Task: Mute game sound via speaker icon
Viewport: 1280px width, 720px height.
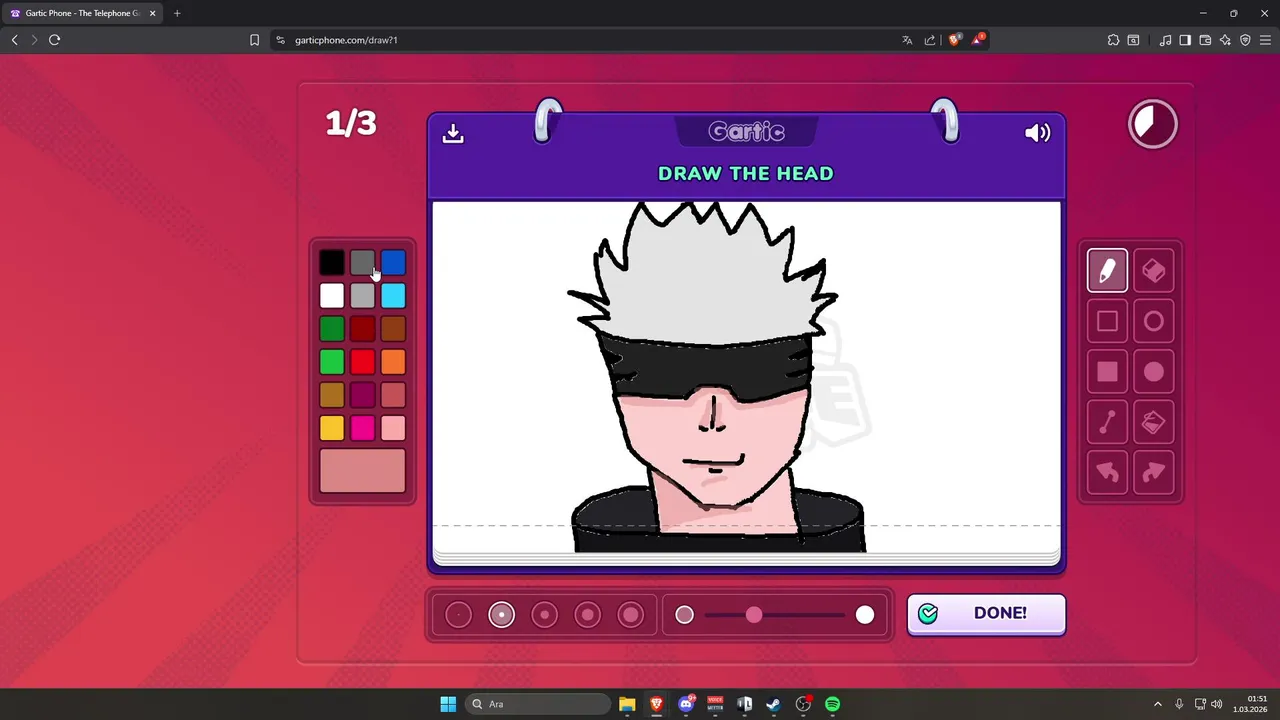Action: 1038,133
